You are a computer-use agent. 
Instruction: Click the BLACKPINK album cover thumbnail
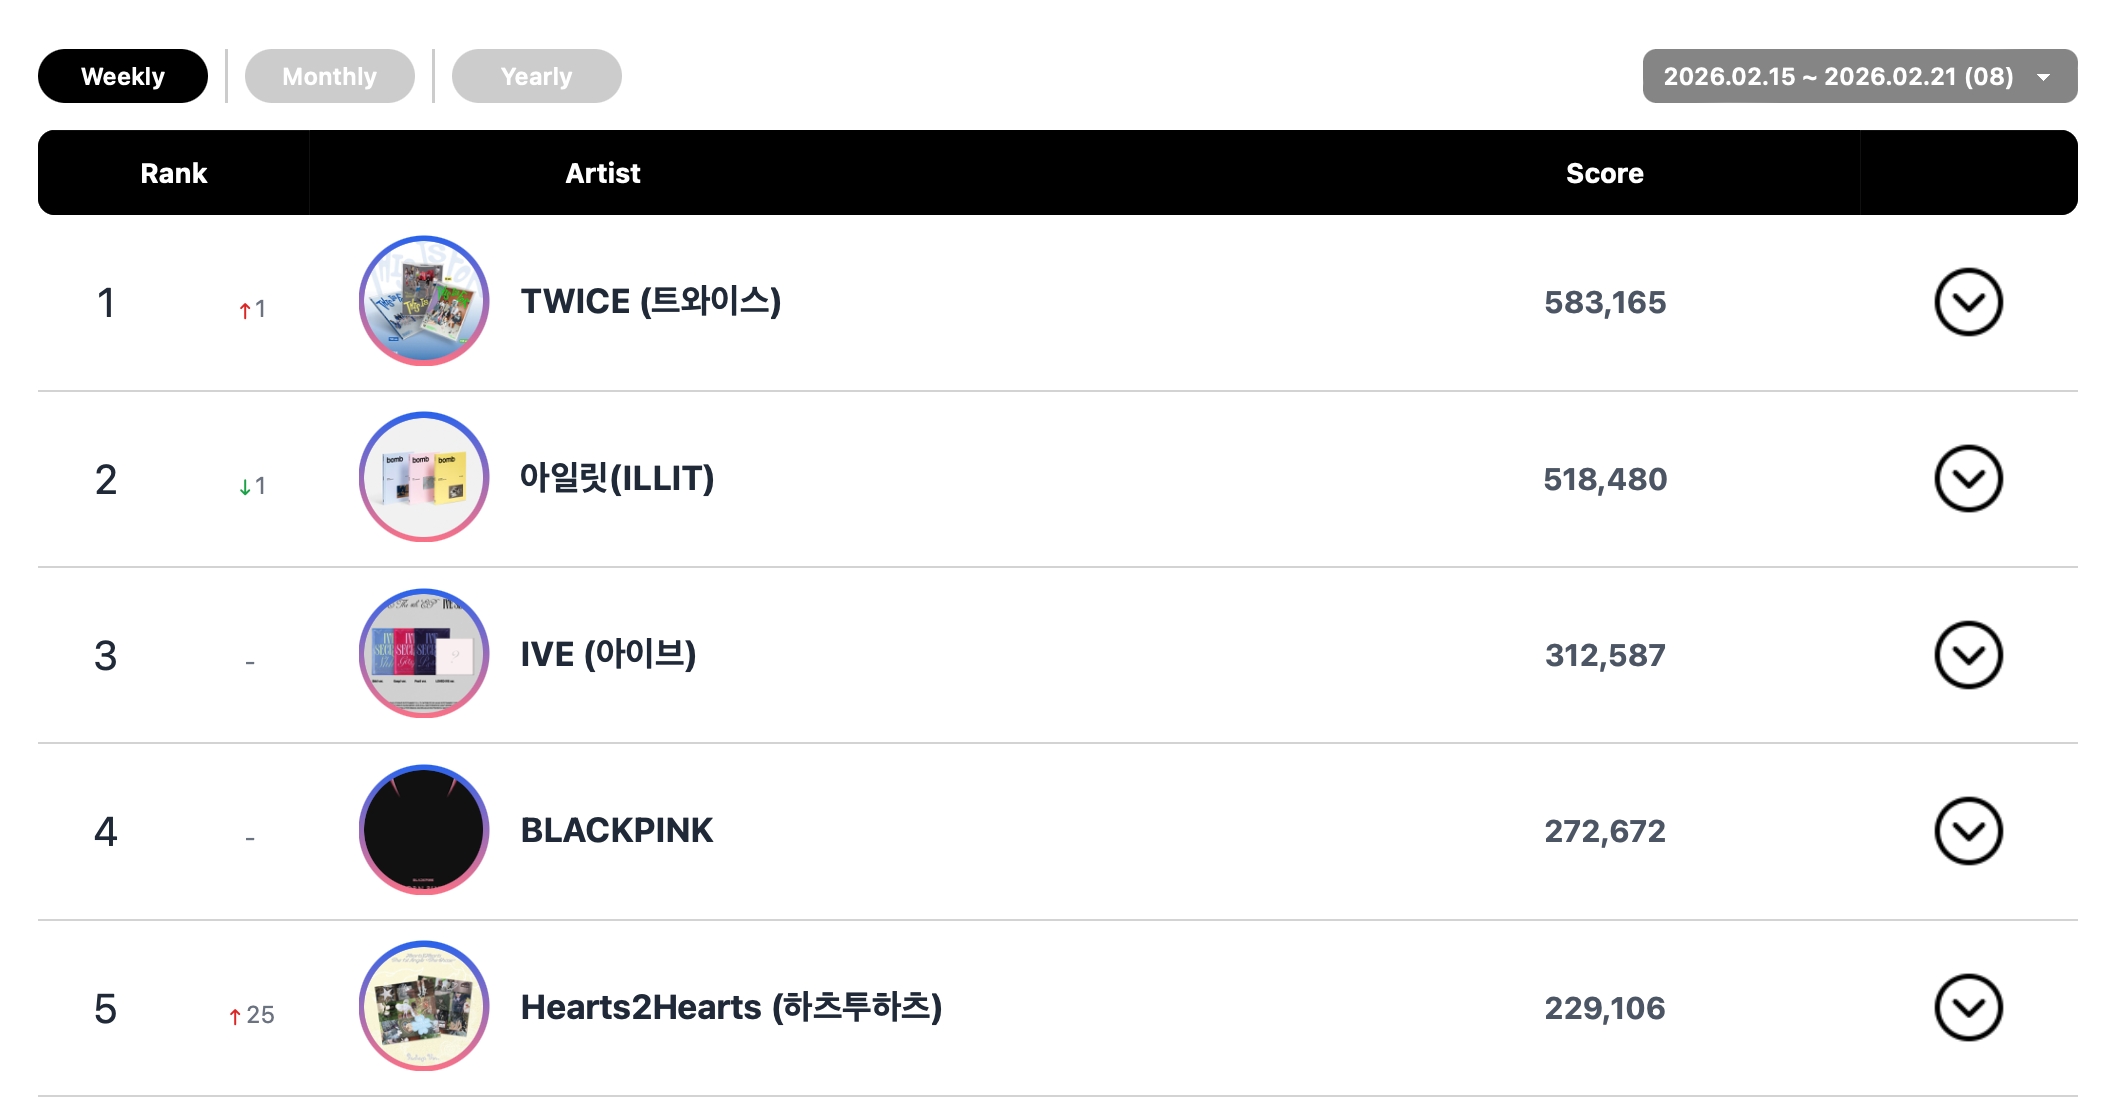[424, 830]
